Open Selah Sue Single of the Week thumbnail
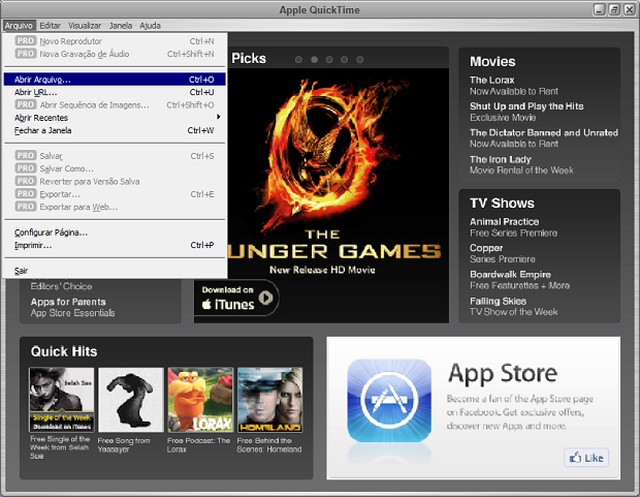This screenshot has width=640, height=497. point(62,400)
